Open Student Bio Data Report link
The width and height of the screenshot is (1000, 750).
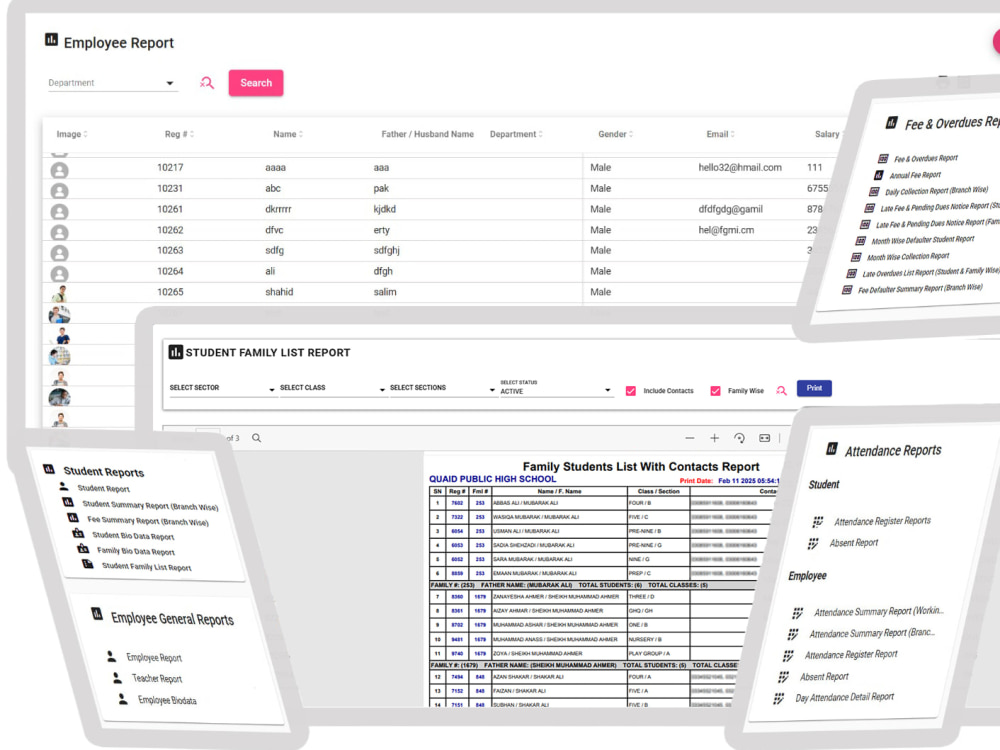133,536
